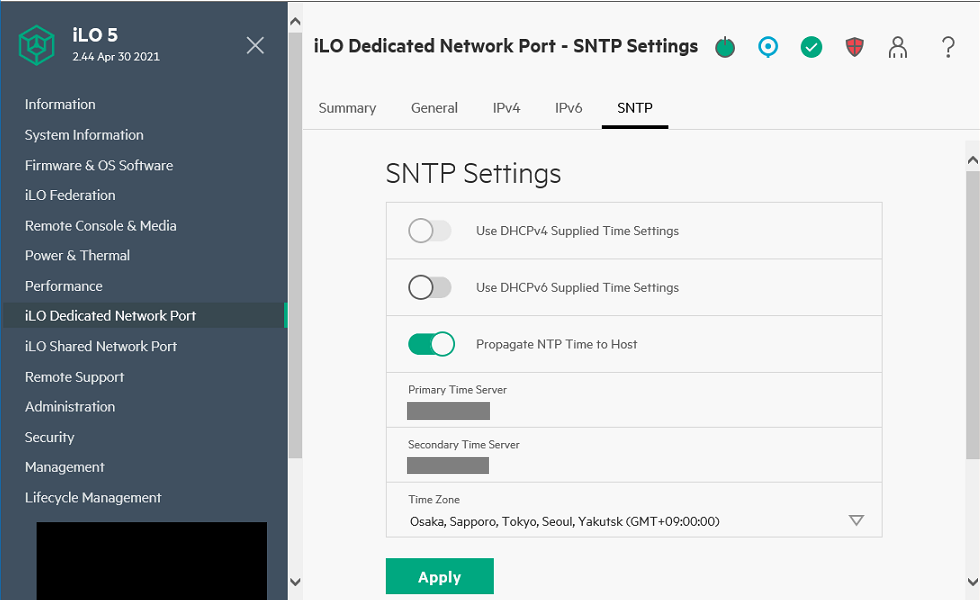Click the Time Zone dropdown arrow

point(856,521)
